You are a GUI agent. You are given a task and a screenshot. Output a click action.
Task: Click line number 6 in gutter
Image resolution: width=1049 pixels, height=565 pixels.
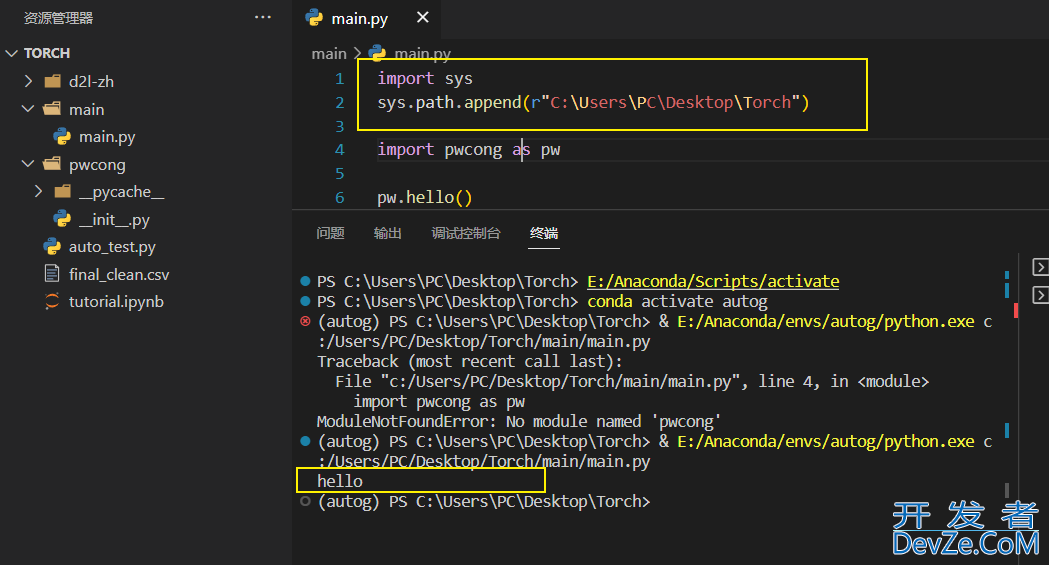340,198
